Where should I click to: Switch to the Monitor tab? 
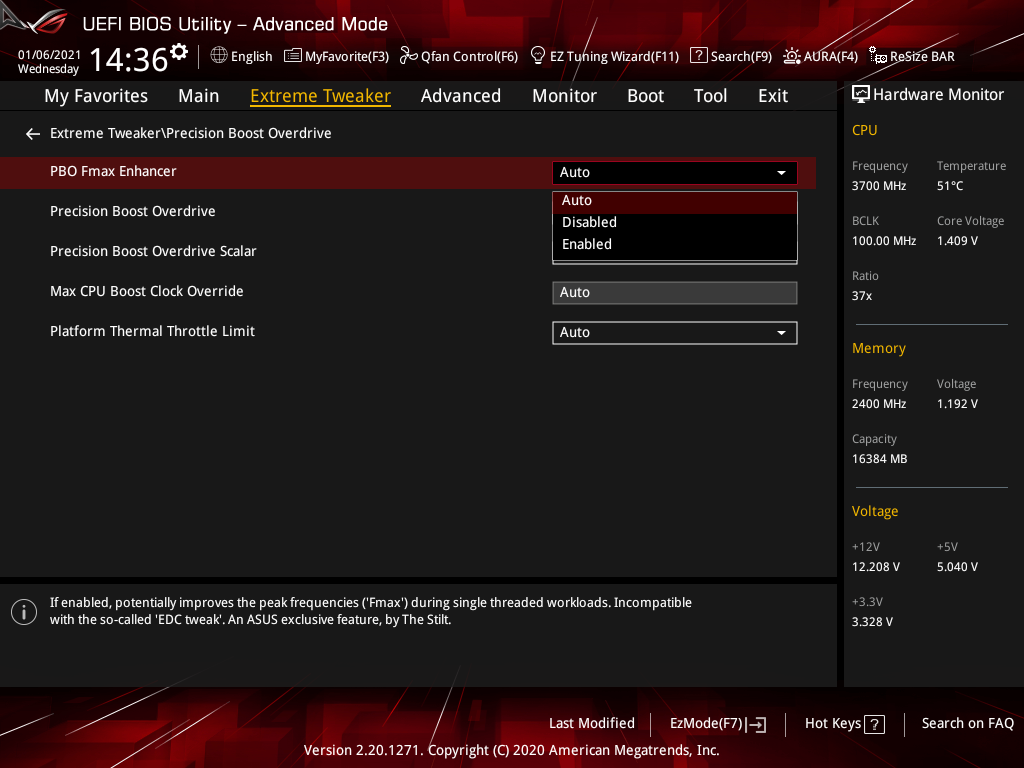[564, 96]
